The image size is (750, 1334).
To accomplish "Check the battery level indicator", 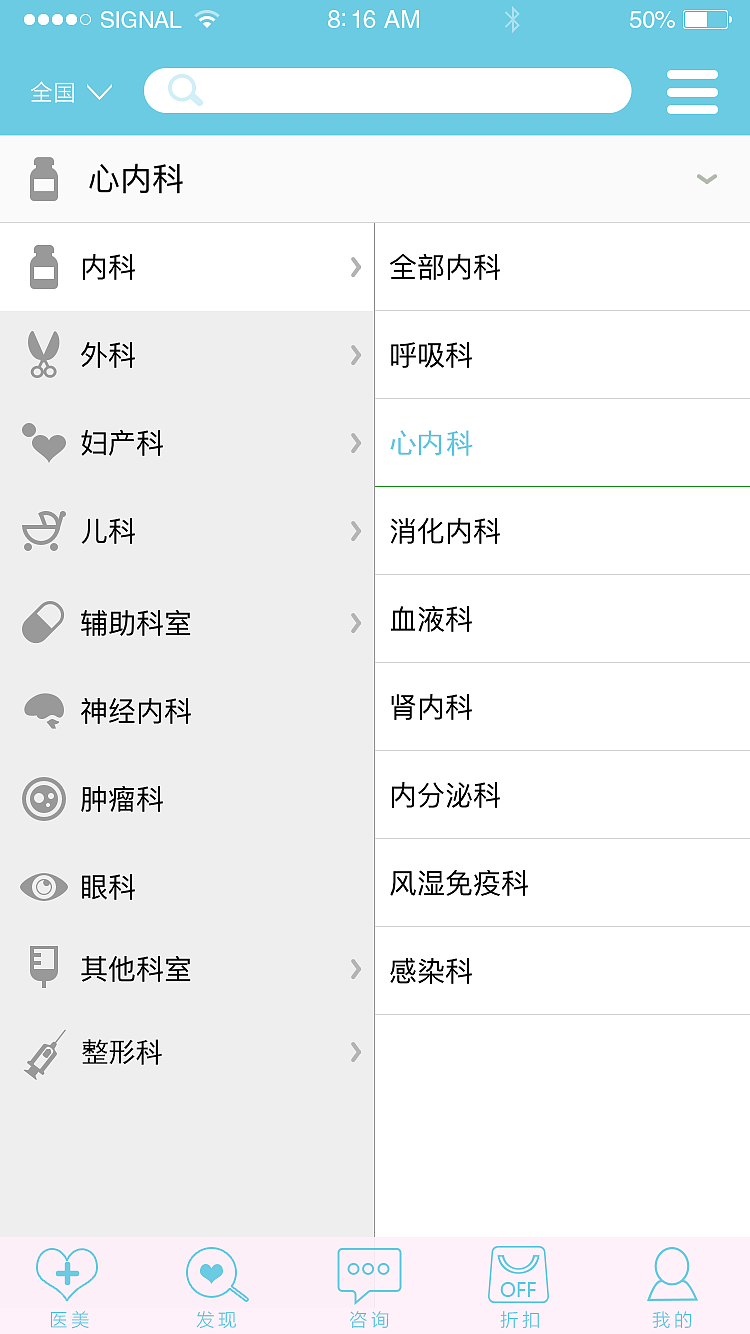I will 706,18.
